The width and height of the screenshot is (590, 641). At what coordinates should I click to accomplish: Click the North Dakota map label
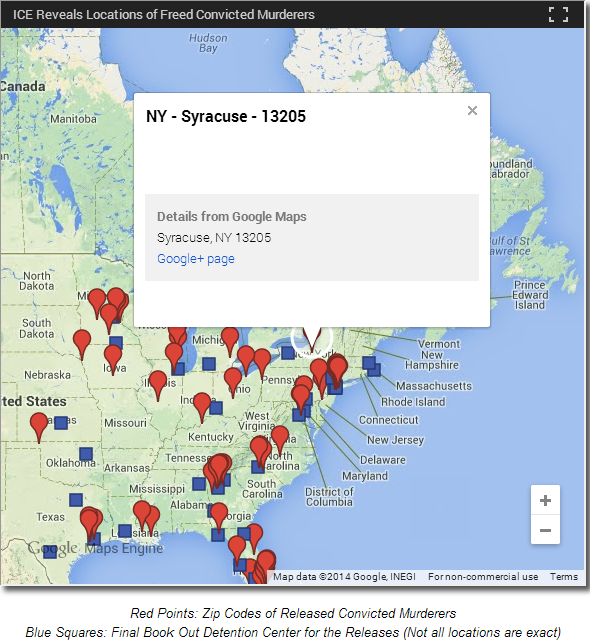click(x=37, y=281)
